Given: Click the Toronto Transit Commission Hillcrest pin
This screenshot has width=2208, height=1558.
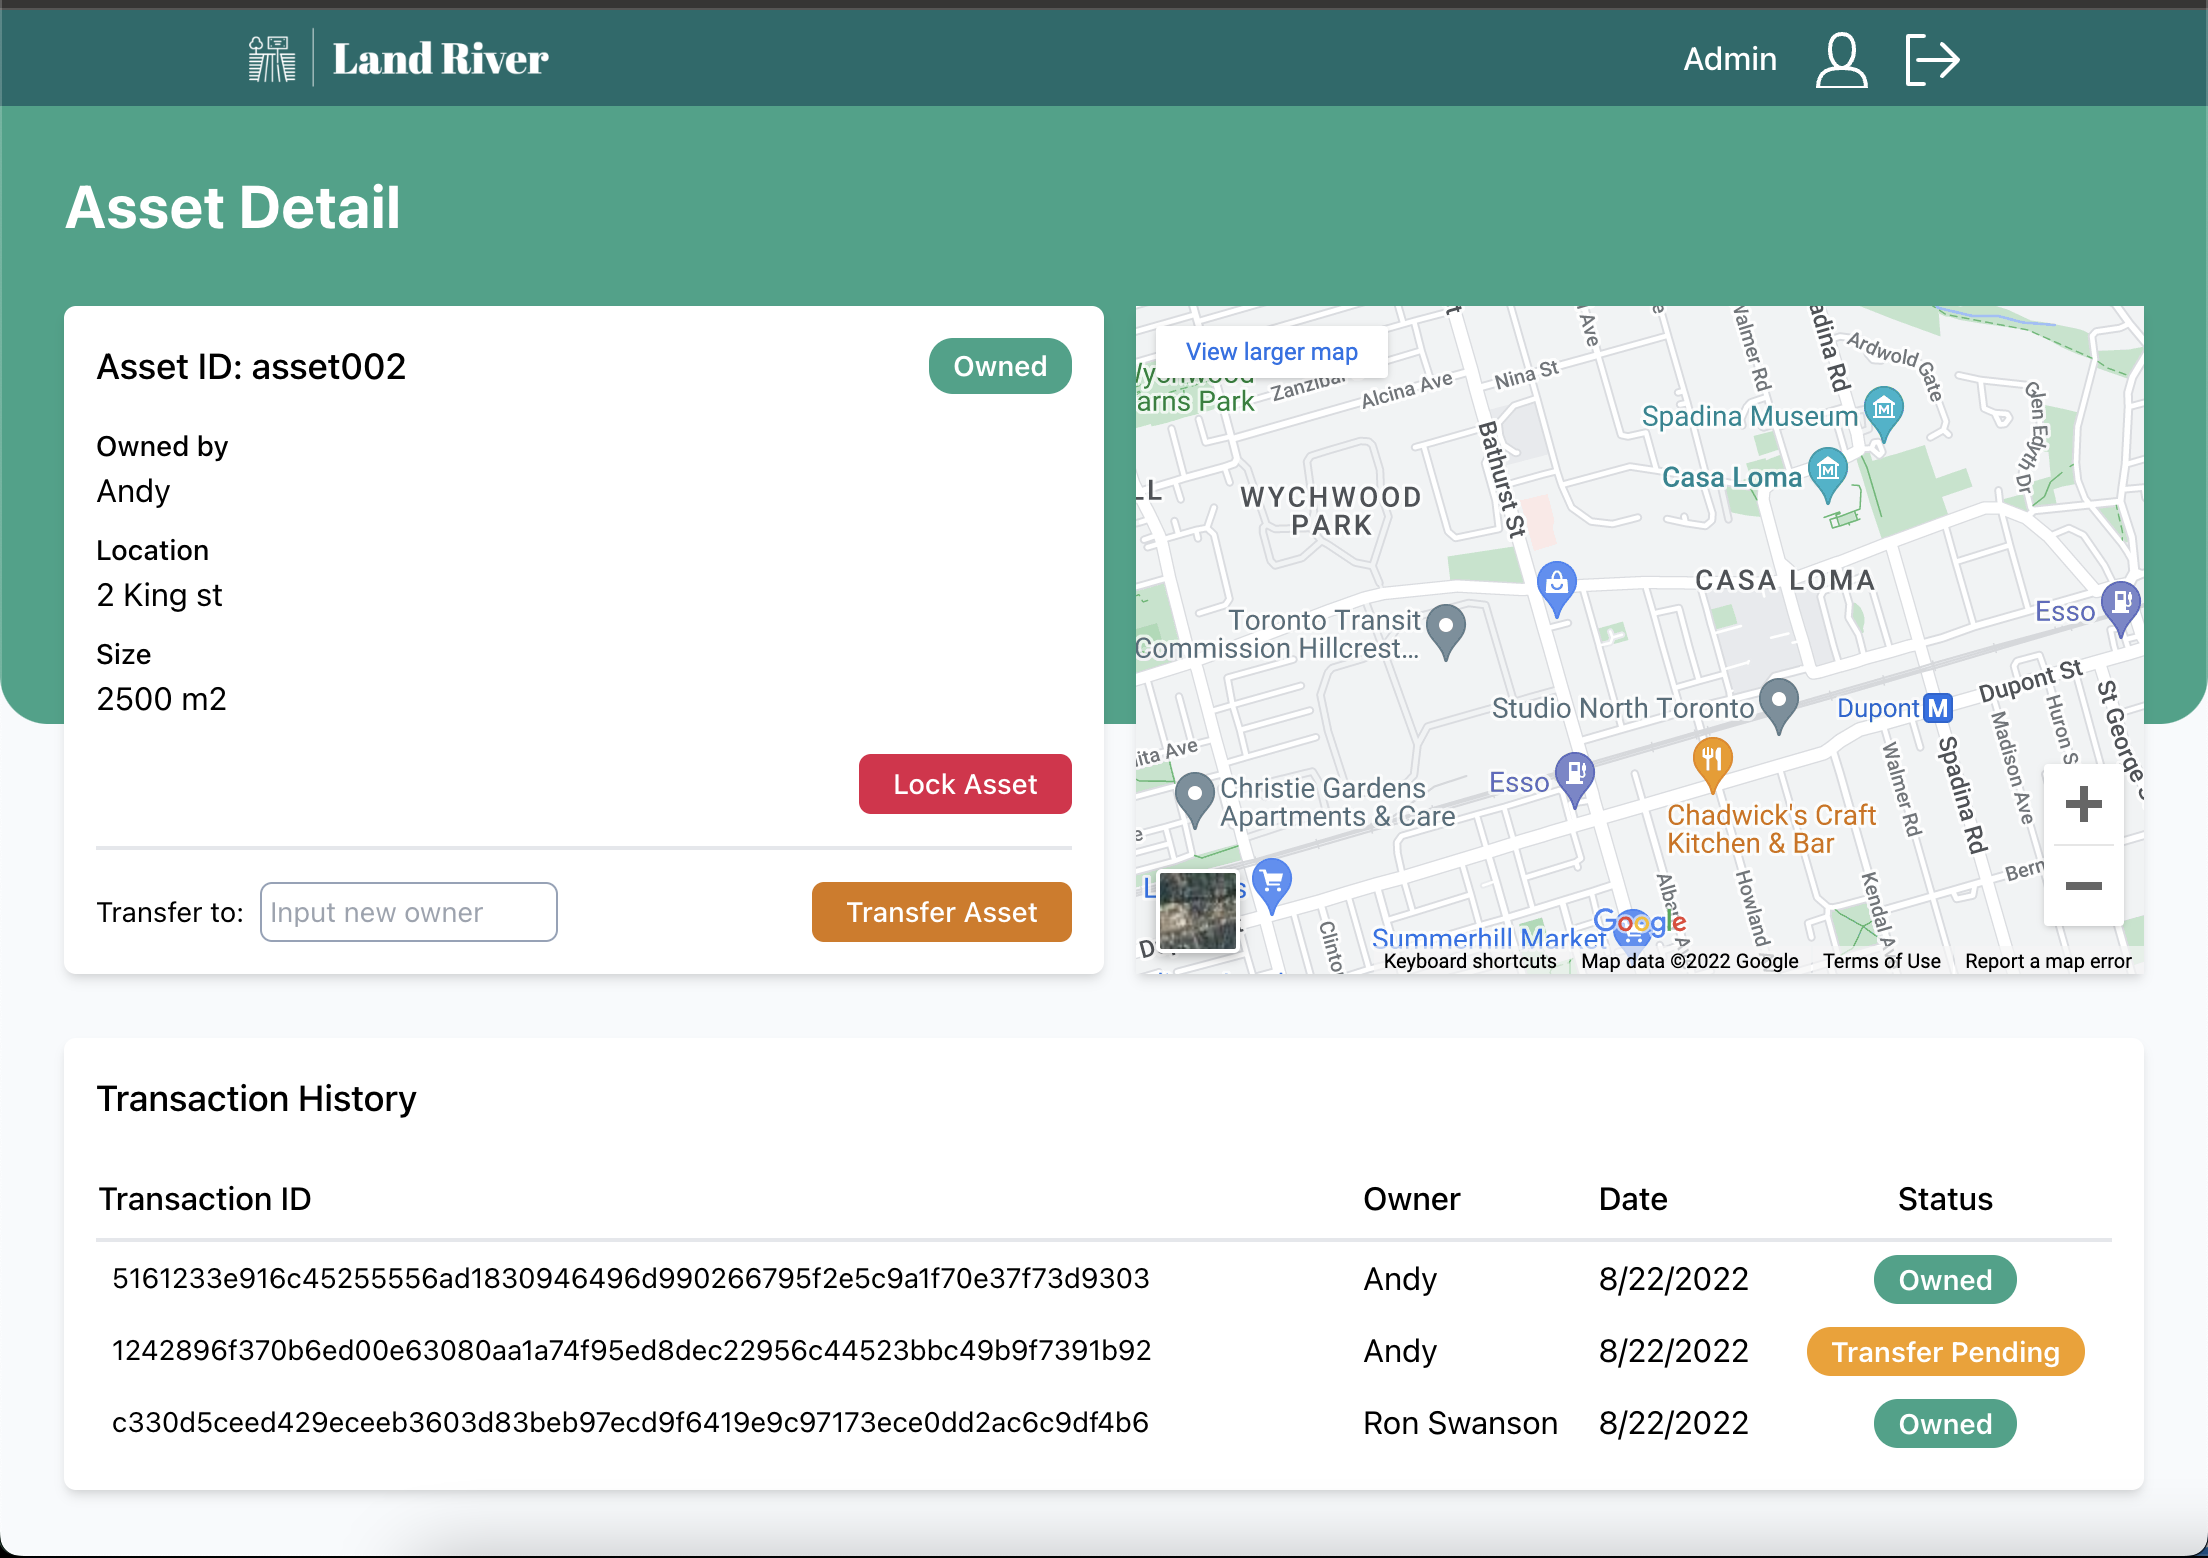Looking at the screenshot, I should pos(1446,628).
